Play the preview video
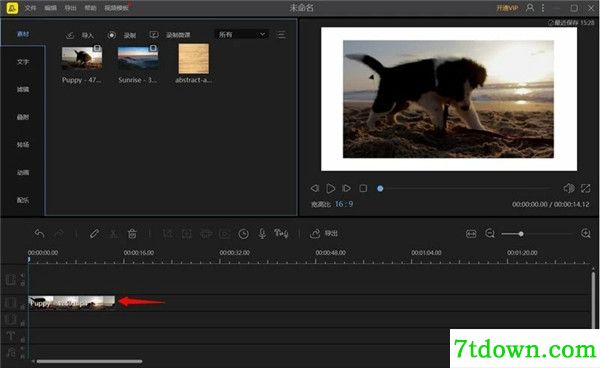Screen dimensions: 600x368 point(331,188)
